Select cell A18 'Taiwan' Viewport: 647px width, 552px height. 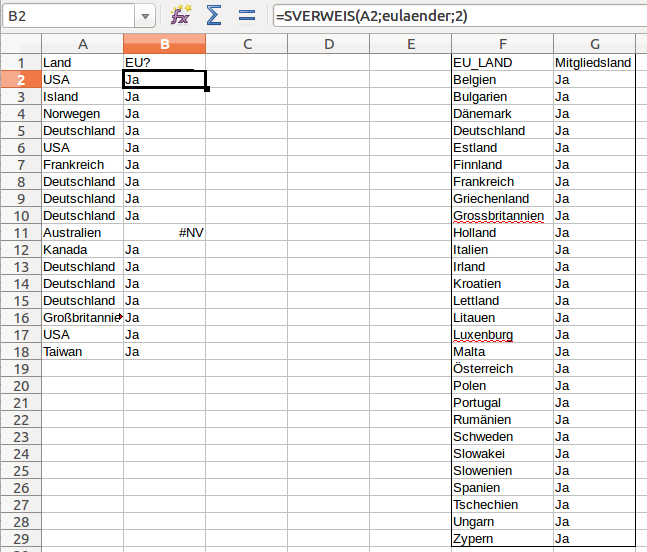point(83,351)
